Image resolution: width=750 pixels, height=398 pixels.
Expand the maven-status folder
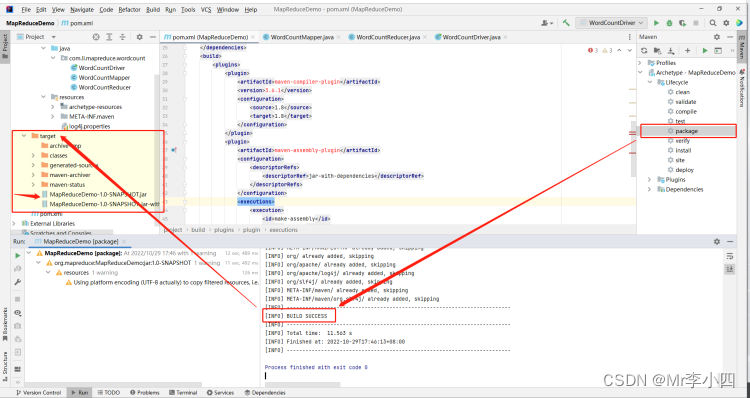coord(33,185)
